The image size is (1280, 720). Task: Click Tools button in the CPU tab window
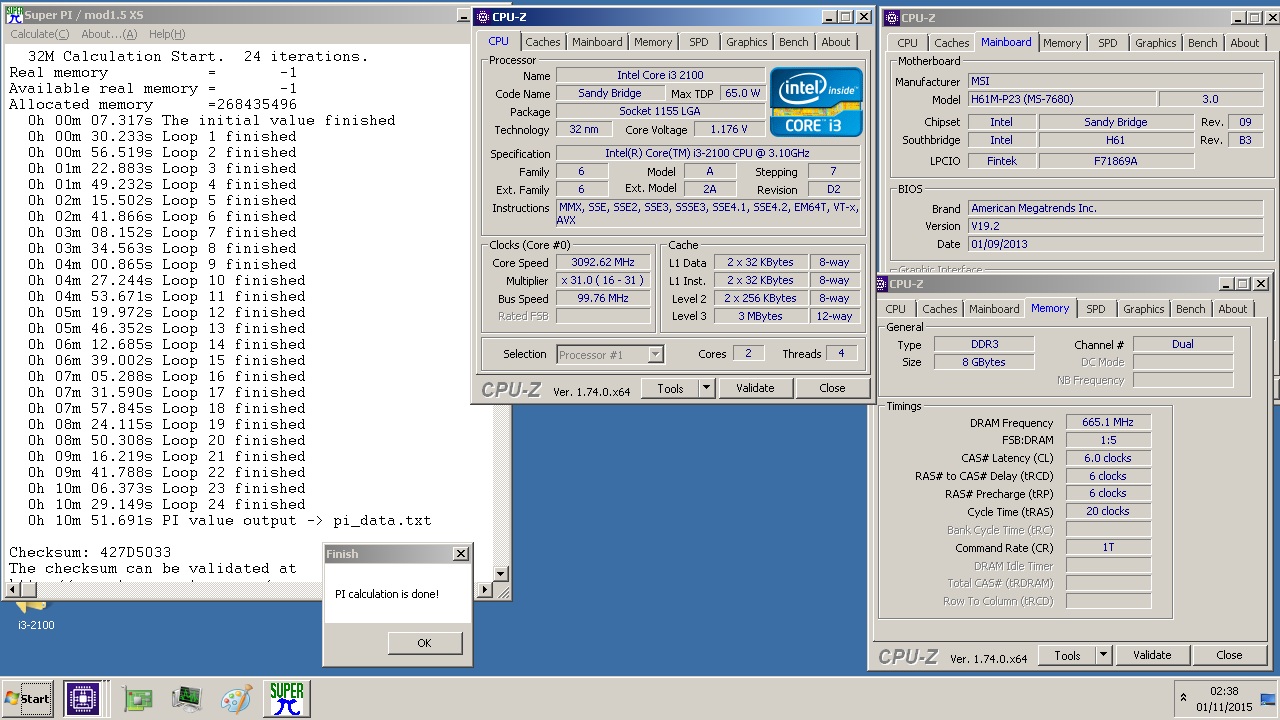(670, 388)
